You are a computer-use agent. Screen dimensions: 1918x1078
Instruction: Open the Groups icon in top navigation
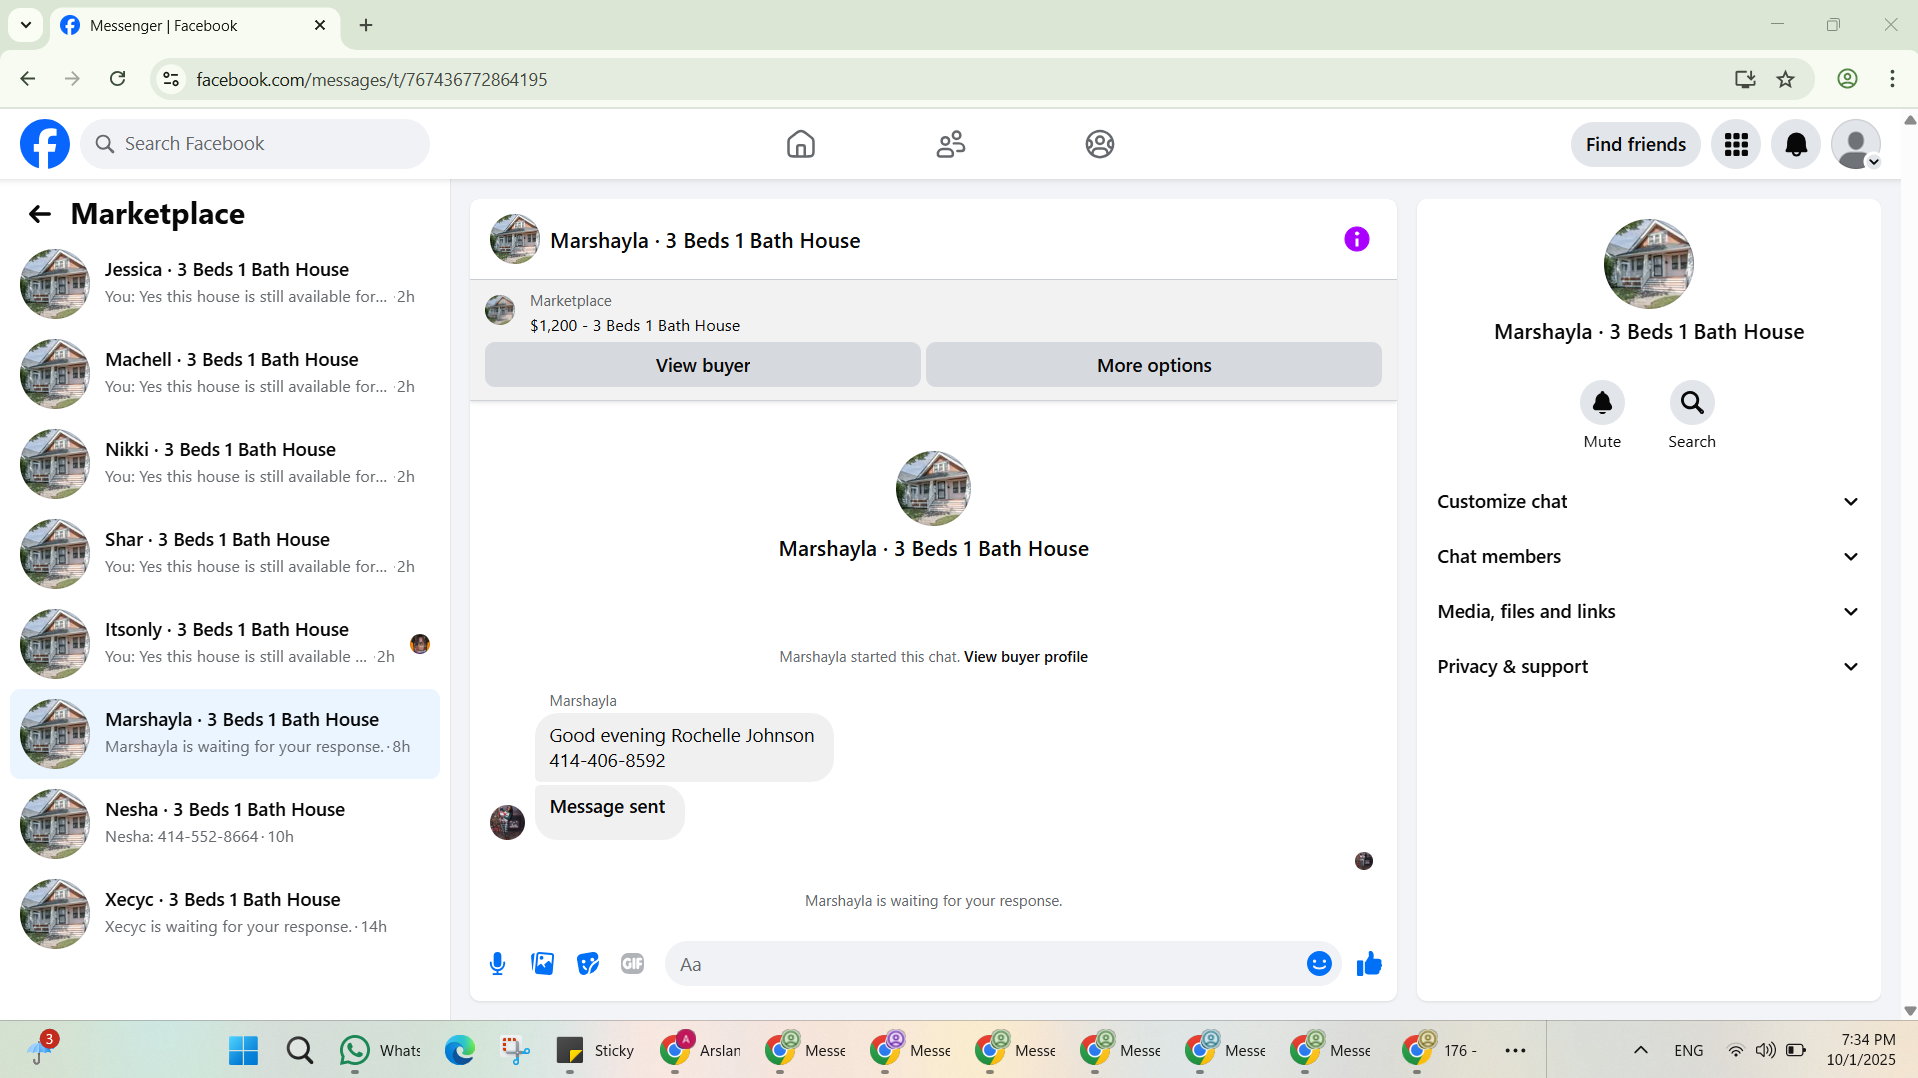[1100, 144]
